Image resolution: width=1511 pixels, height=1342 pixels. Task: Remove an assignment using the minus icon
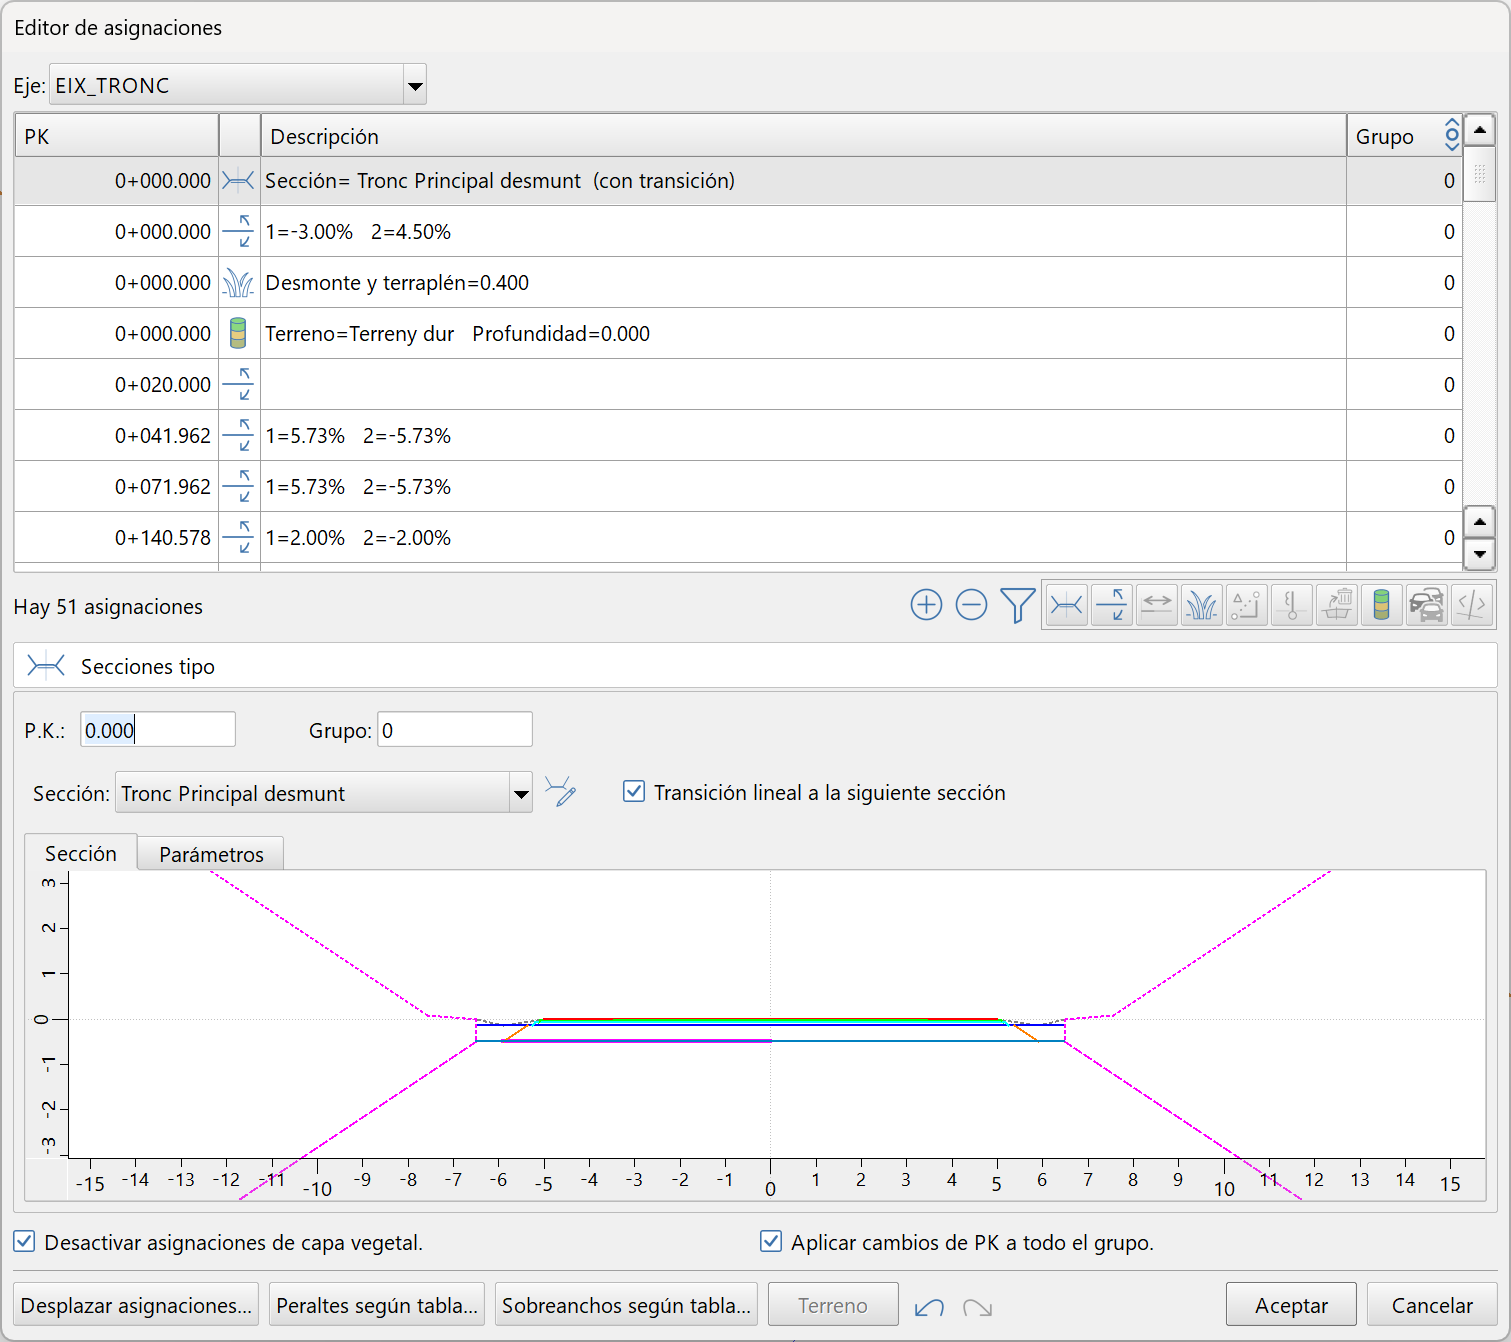(971, 605)
